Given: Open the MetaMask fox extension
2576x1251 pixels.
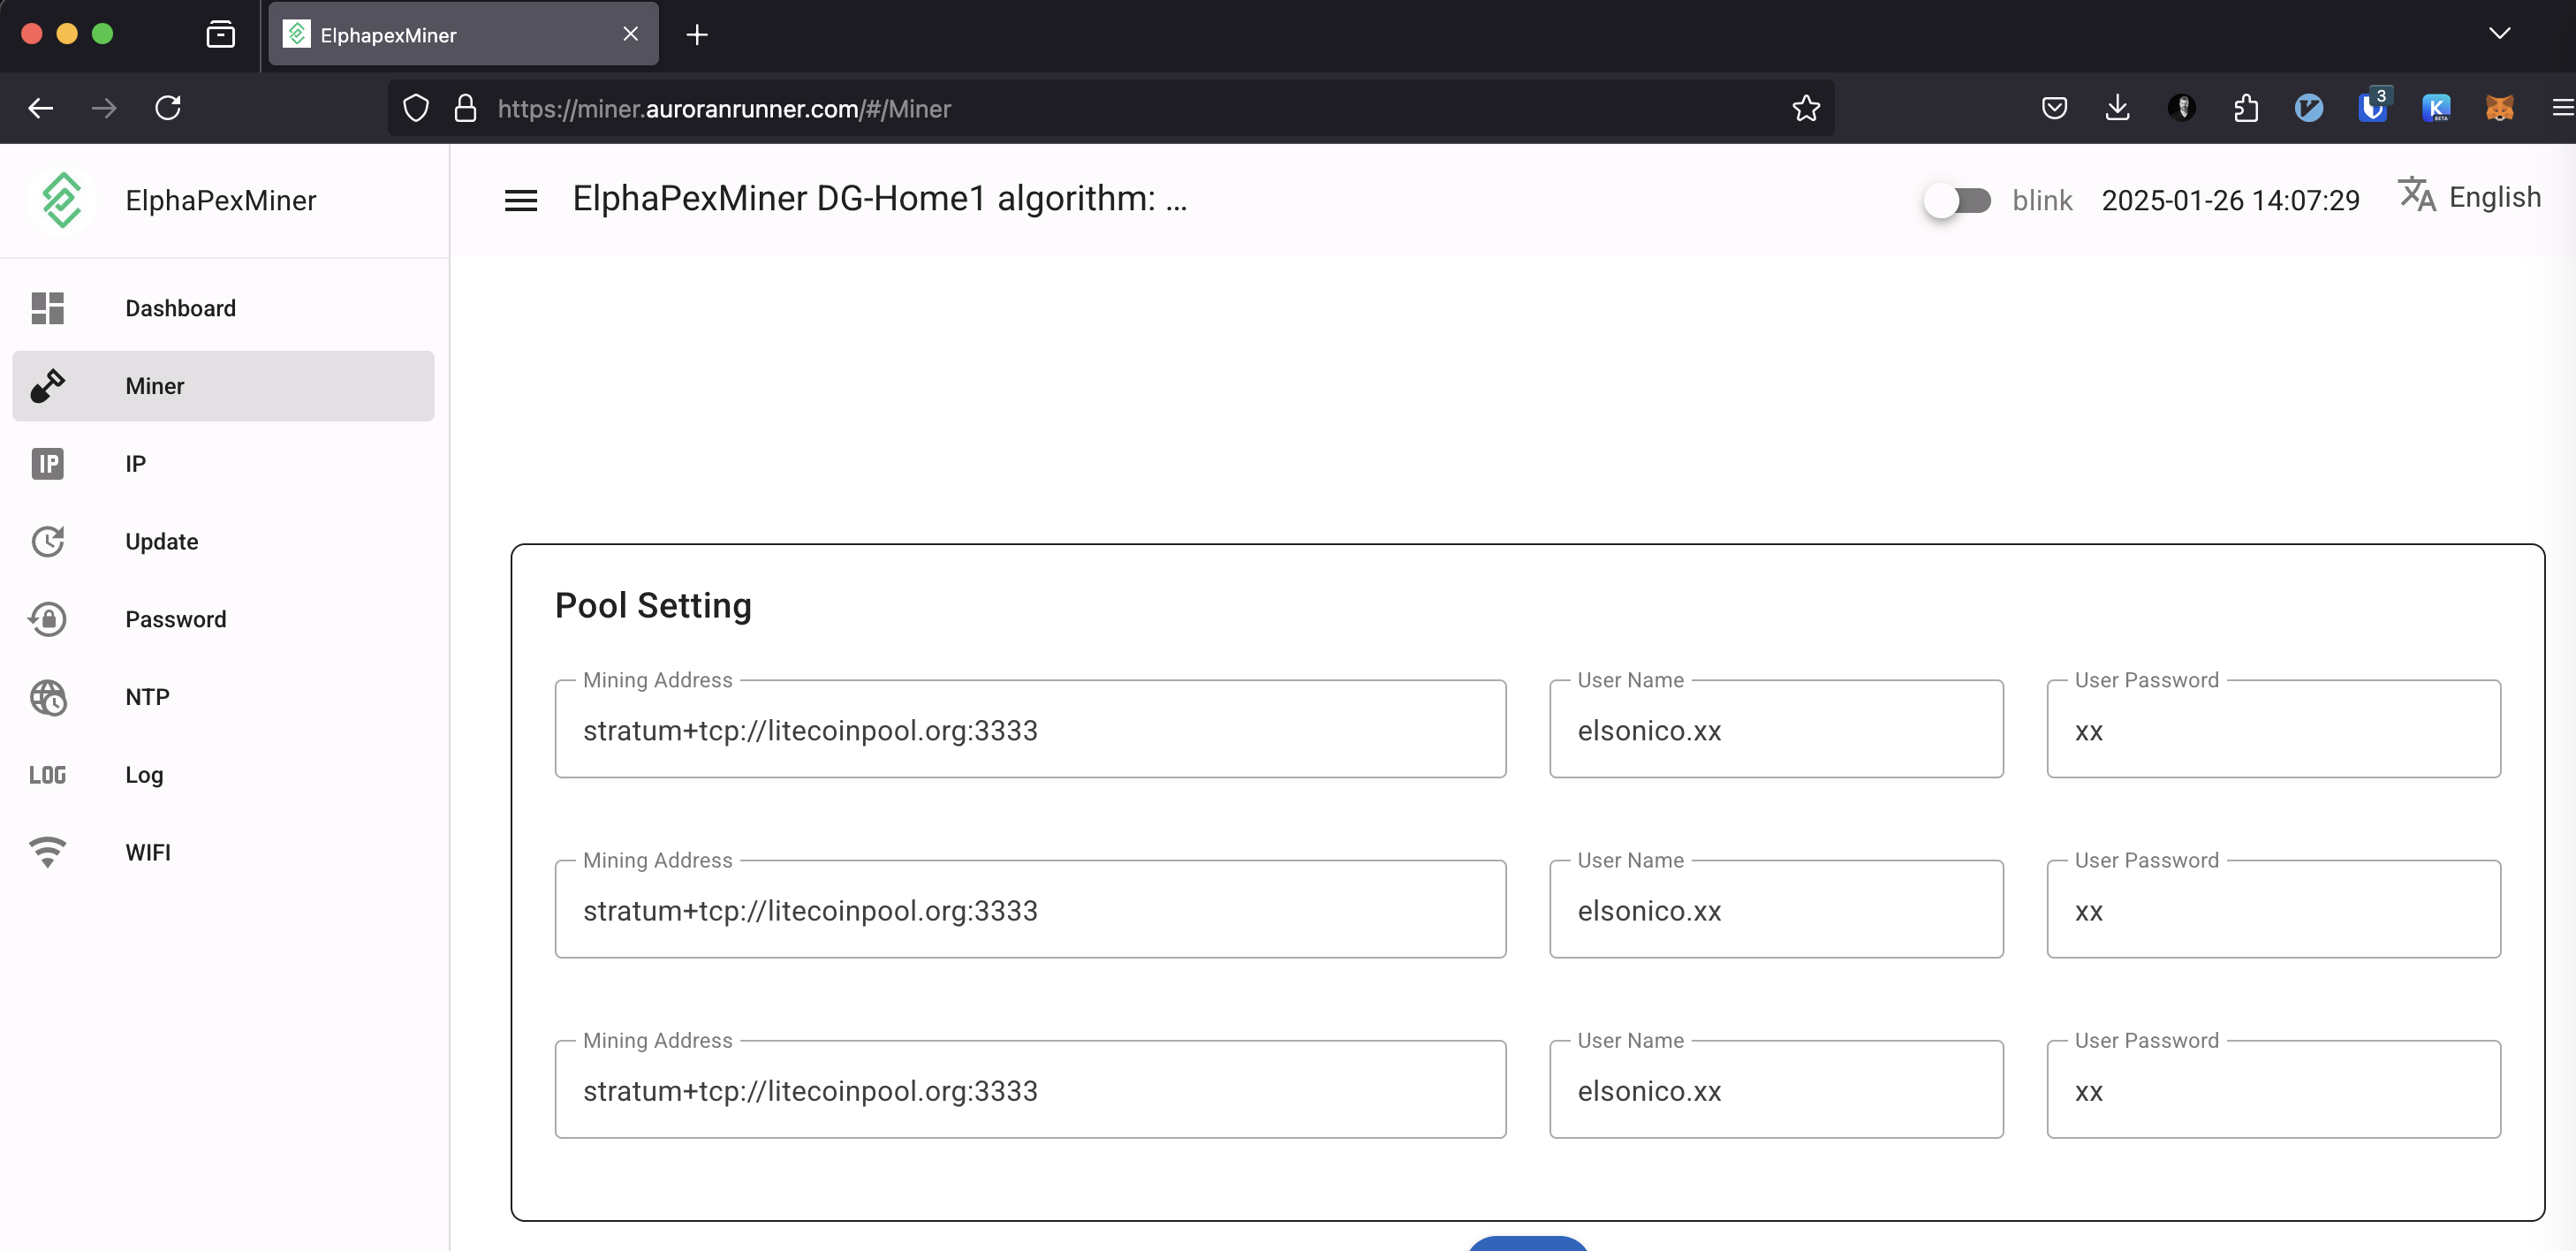Looking at the screenshot, I should pos(2499,108).
